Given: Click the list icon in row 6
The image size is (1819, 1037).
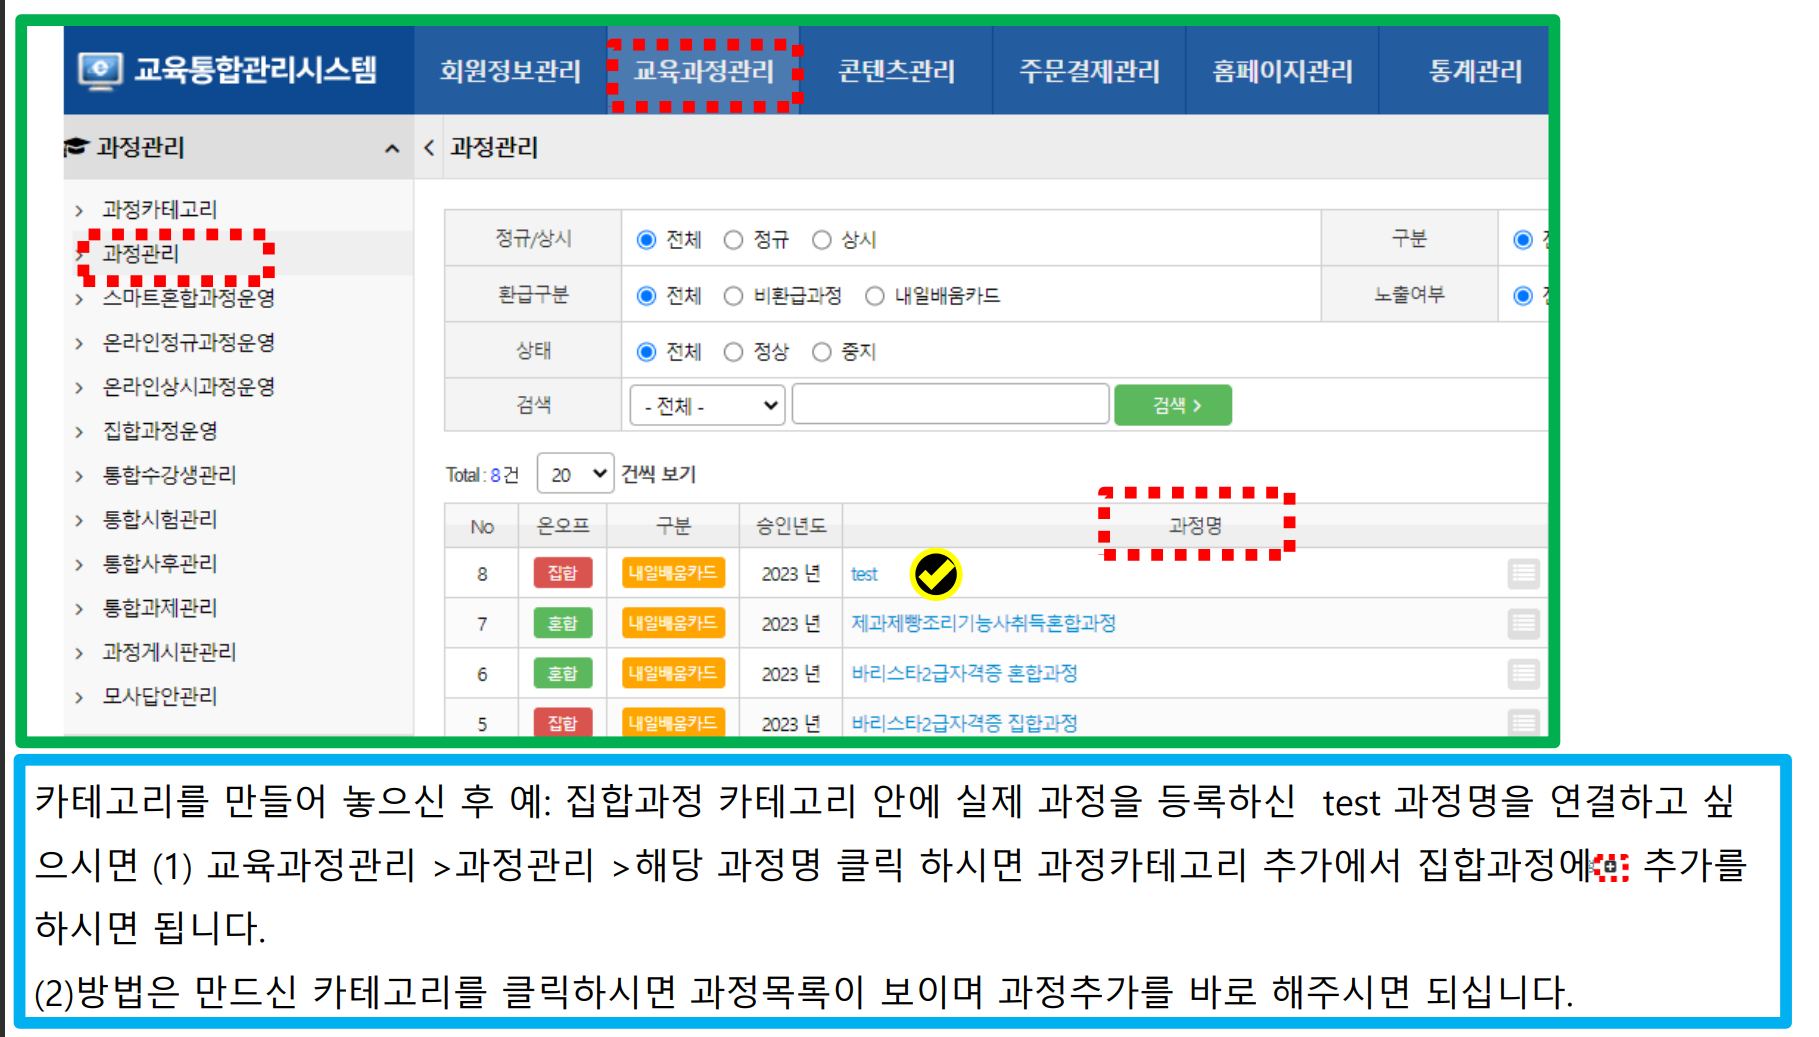Looking at the screenshot, I should click(1523, 673).
